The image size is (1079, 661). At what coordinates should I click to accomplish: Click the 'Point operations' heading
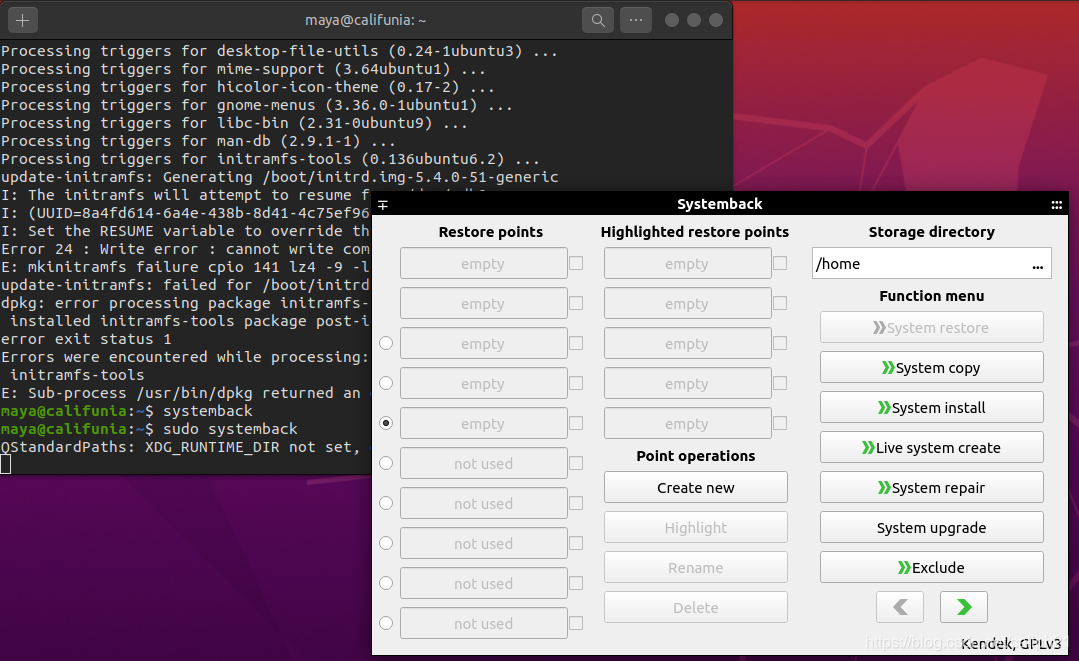click(x=696, y=455)
